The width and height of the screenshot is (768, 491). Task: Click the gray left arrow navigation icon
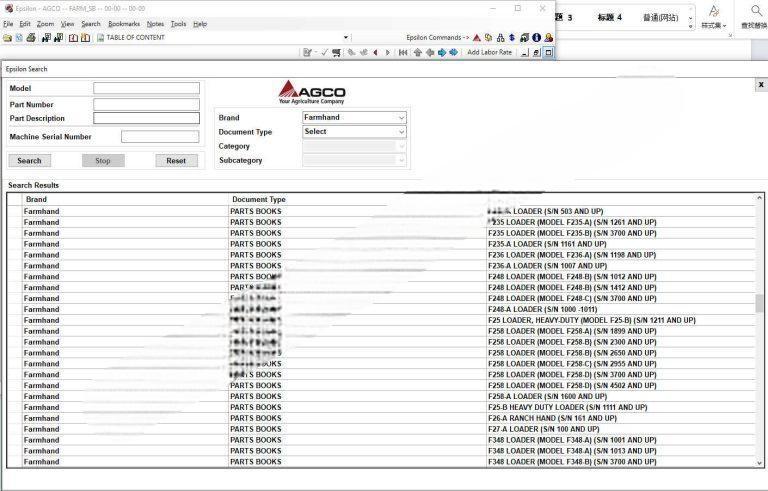(430, 52)
